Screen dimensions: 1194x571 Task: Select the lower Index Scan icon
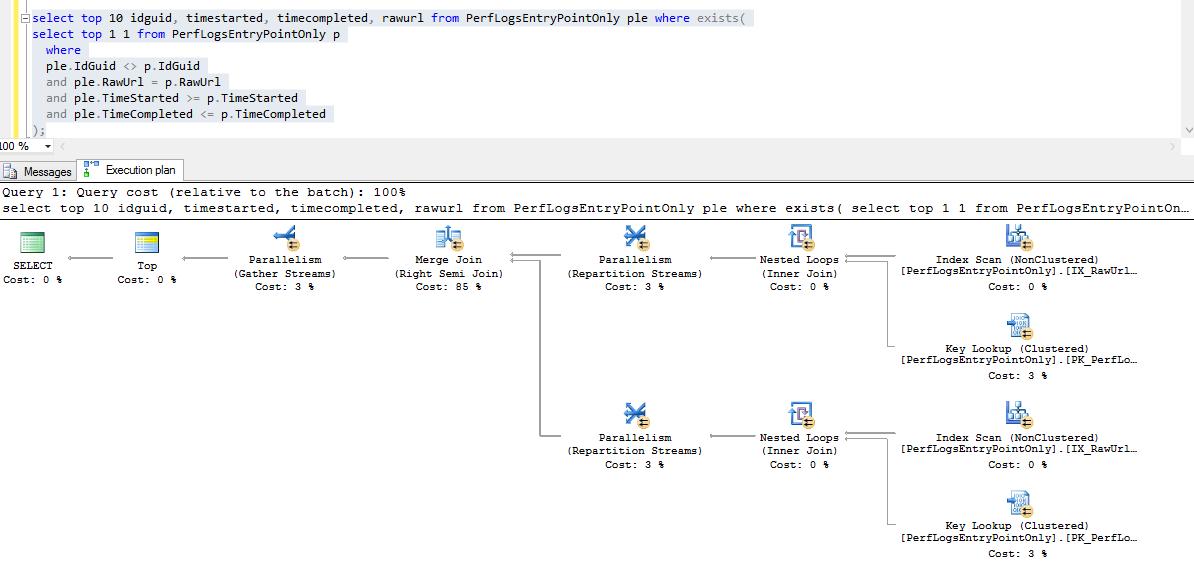click(1017, 415)
